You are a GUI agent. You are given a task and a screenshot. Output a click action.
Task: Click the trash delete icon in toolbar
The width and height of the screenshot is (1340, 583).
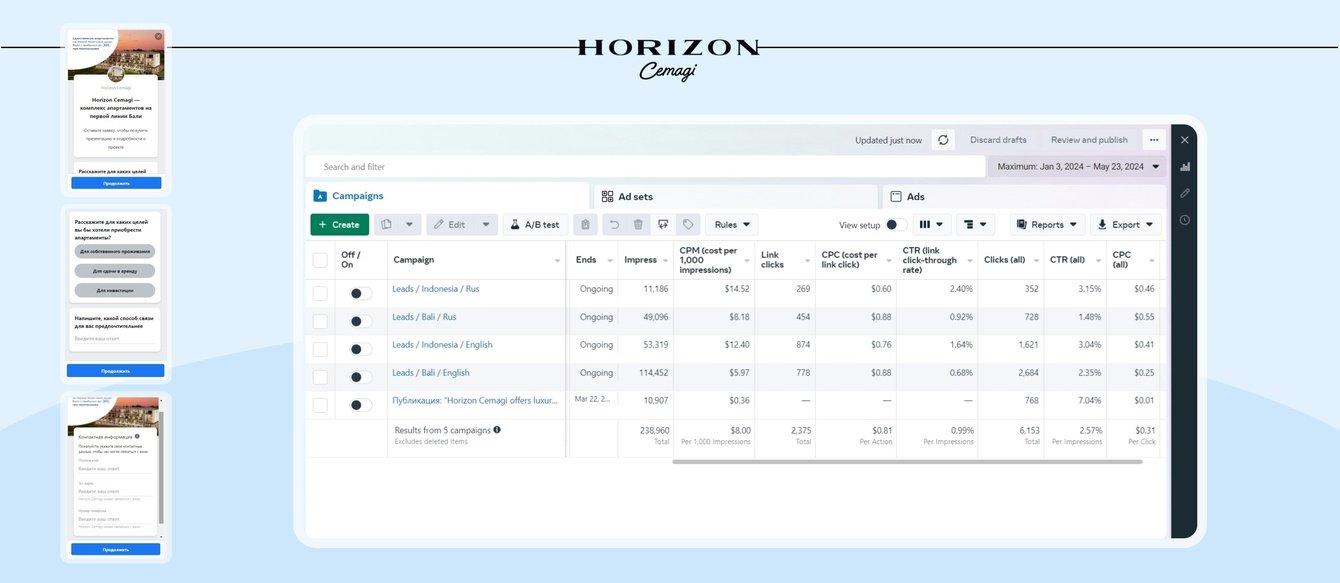[638, 225]
